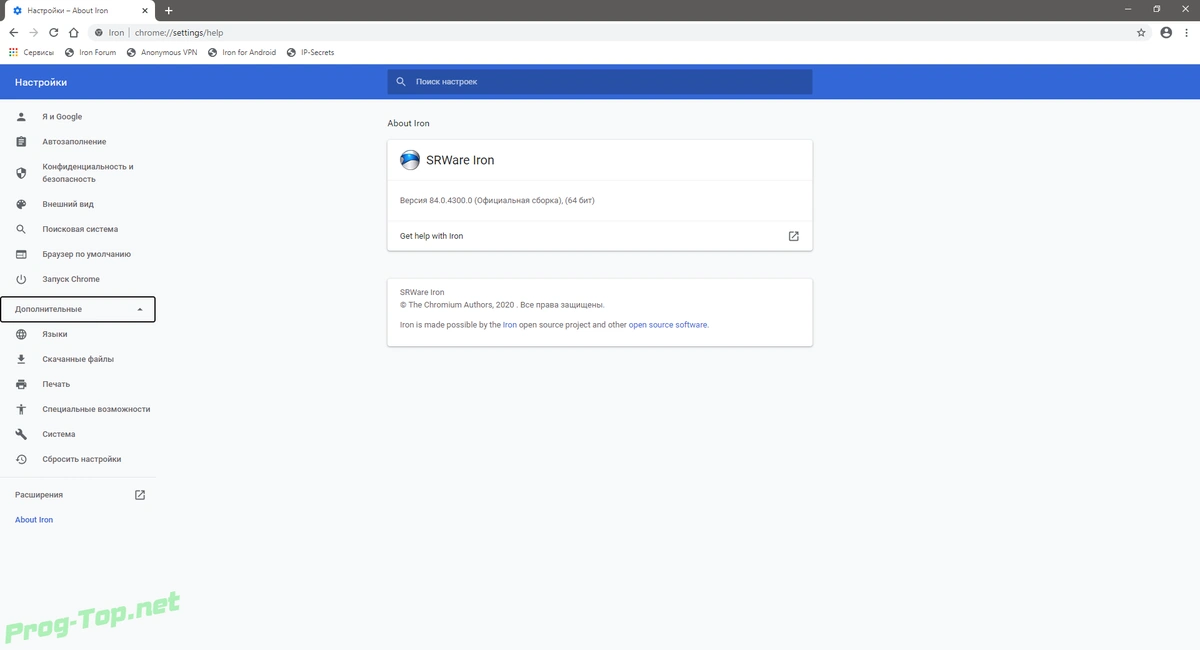Click the site info icon in address bar
Screen dimensions: 1200x650
(x=99, y=32)
